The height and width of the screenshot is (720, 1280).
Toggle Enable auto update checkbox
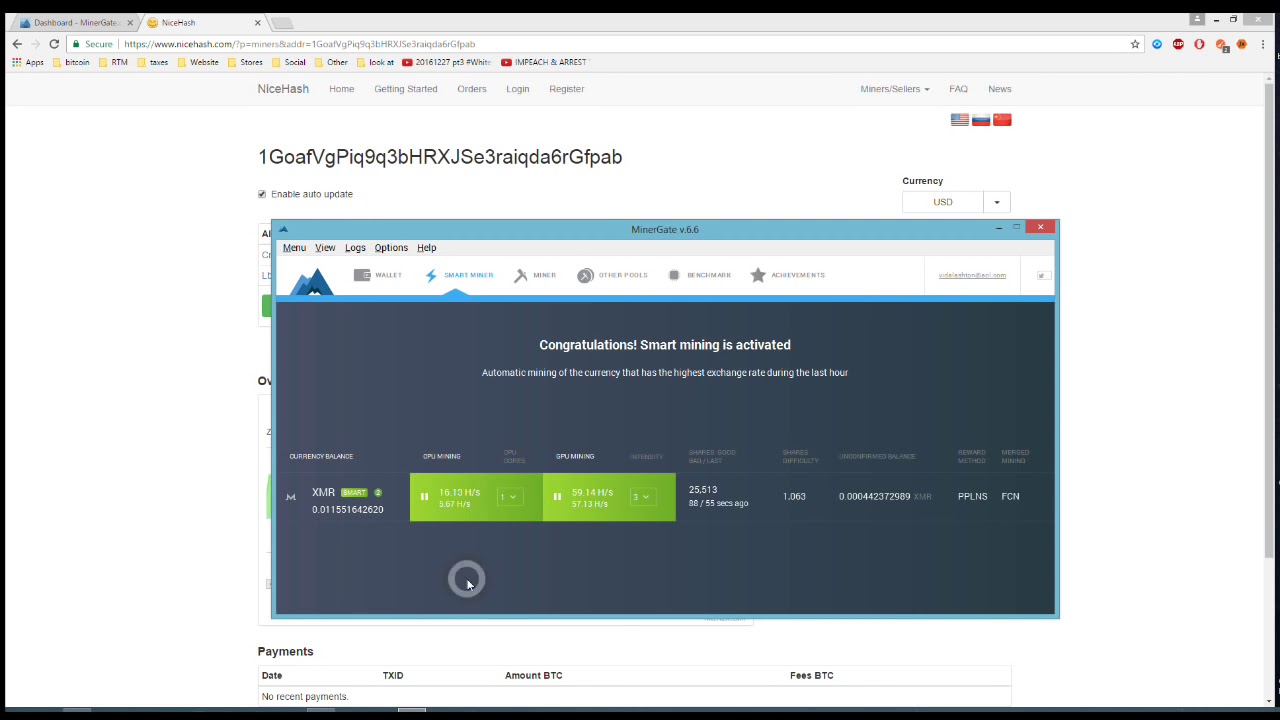(262, 194)
